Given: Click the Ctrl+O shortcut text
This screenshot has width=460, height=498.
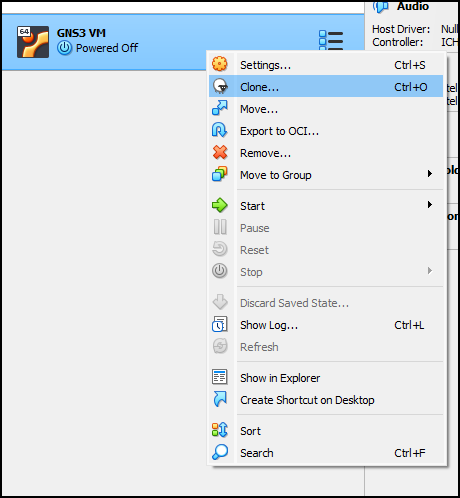Looking at the screenshot, I should (411, 87).
